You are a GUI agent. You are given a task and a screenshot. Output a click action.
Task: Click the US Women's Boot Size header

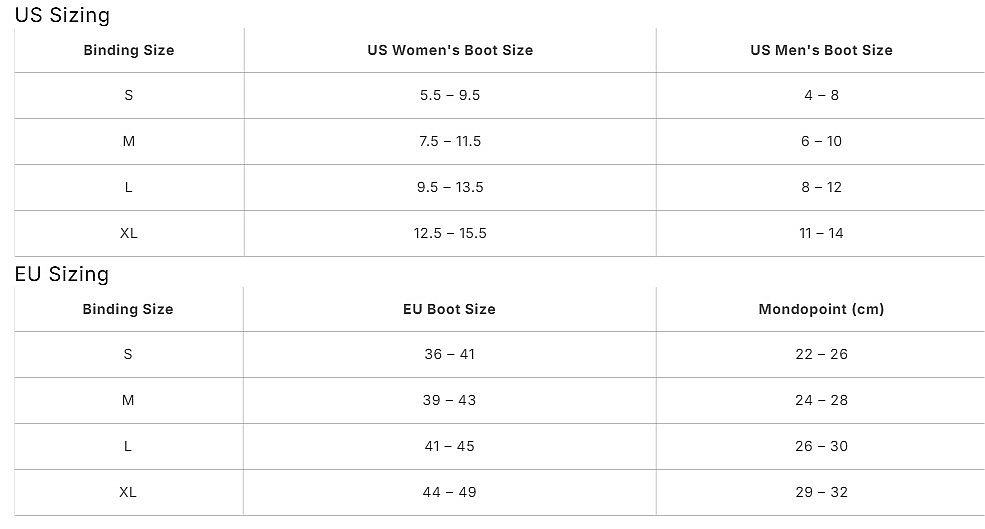450,50
